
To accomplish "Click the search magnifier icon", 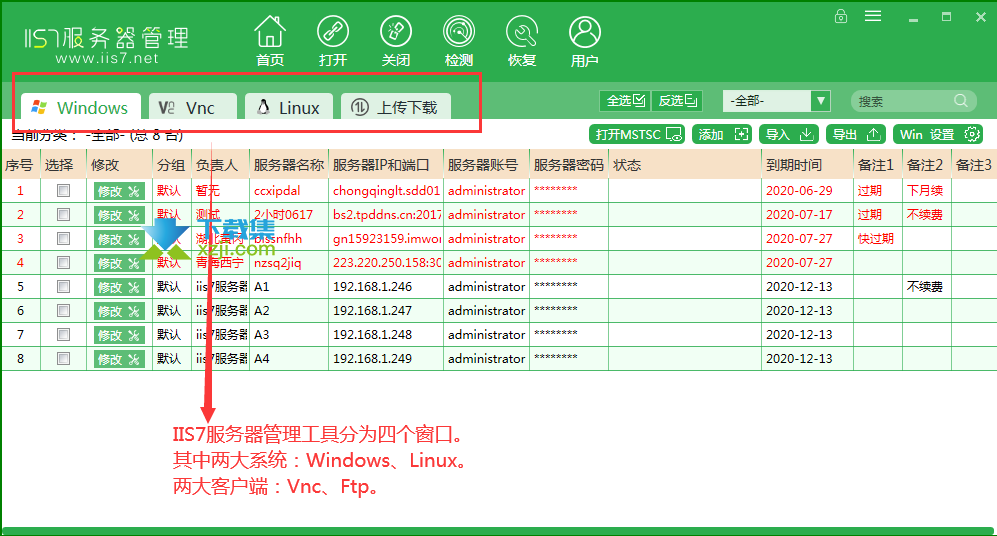I will click(961, 100).
